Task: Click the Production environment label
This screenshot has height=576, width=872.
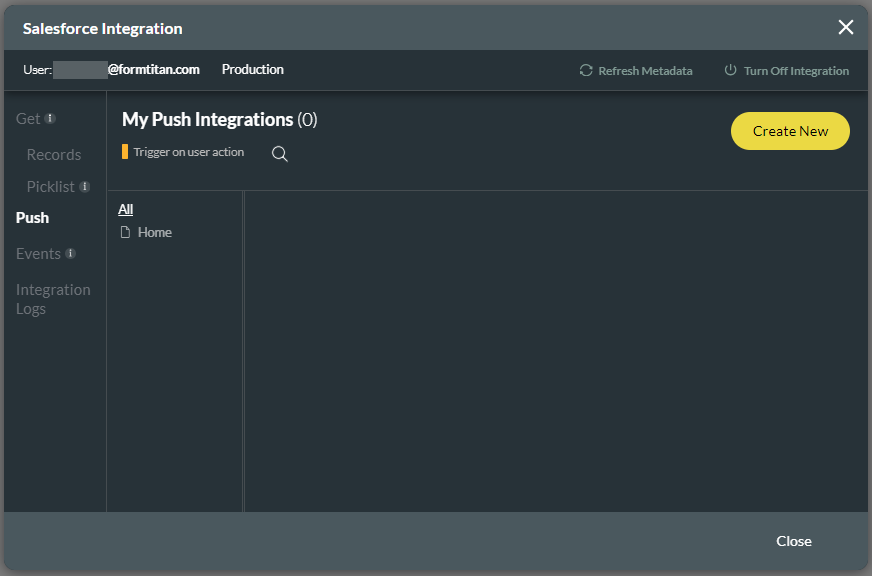Action: coord(252,70)
